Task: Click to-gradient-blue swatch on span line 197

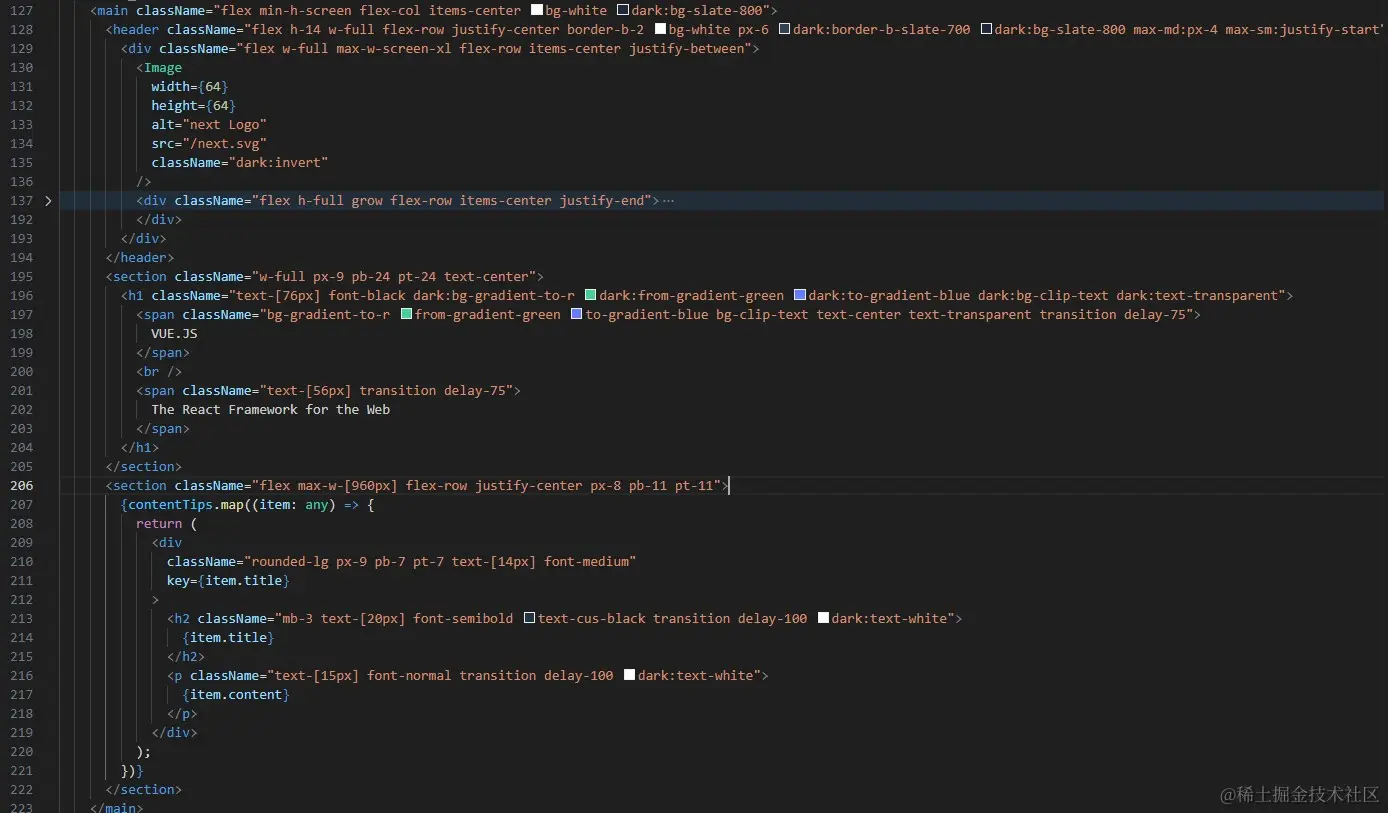Action: coord(576,315)
